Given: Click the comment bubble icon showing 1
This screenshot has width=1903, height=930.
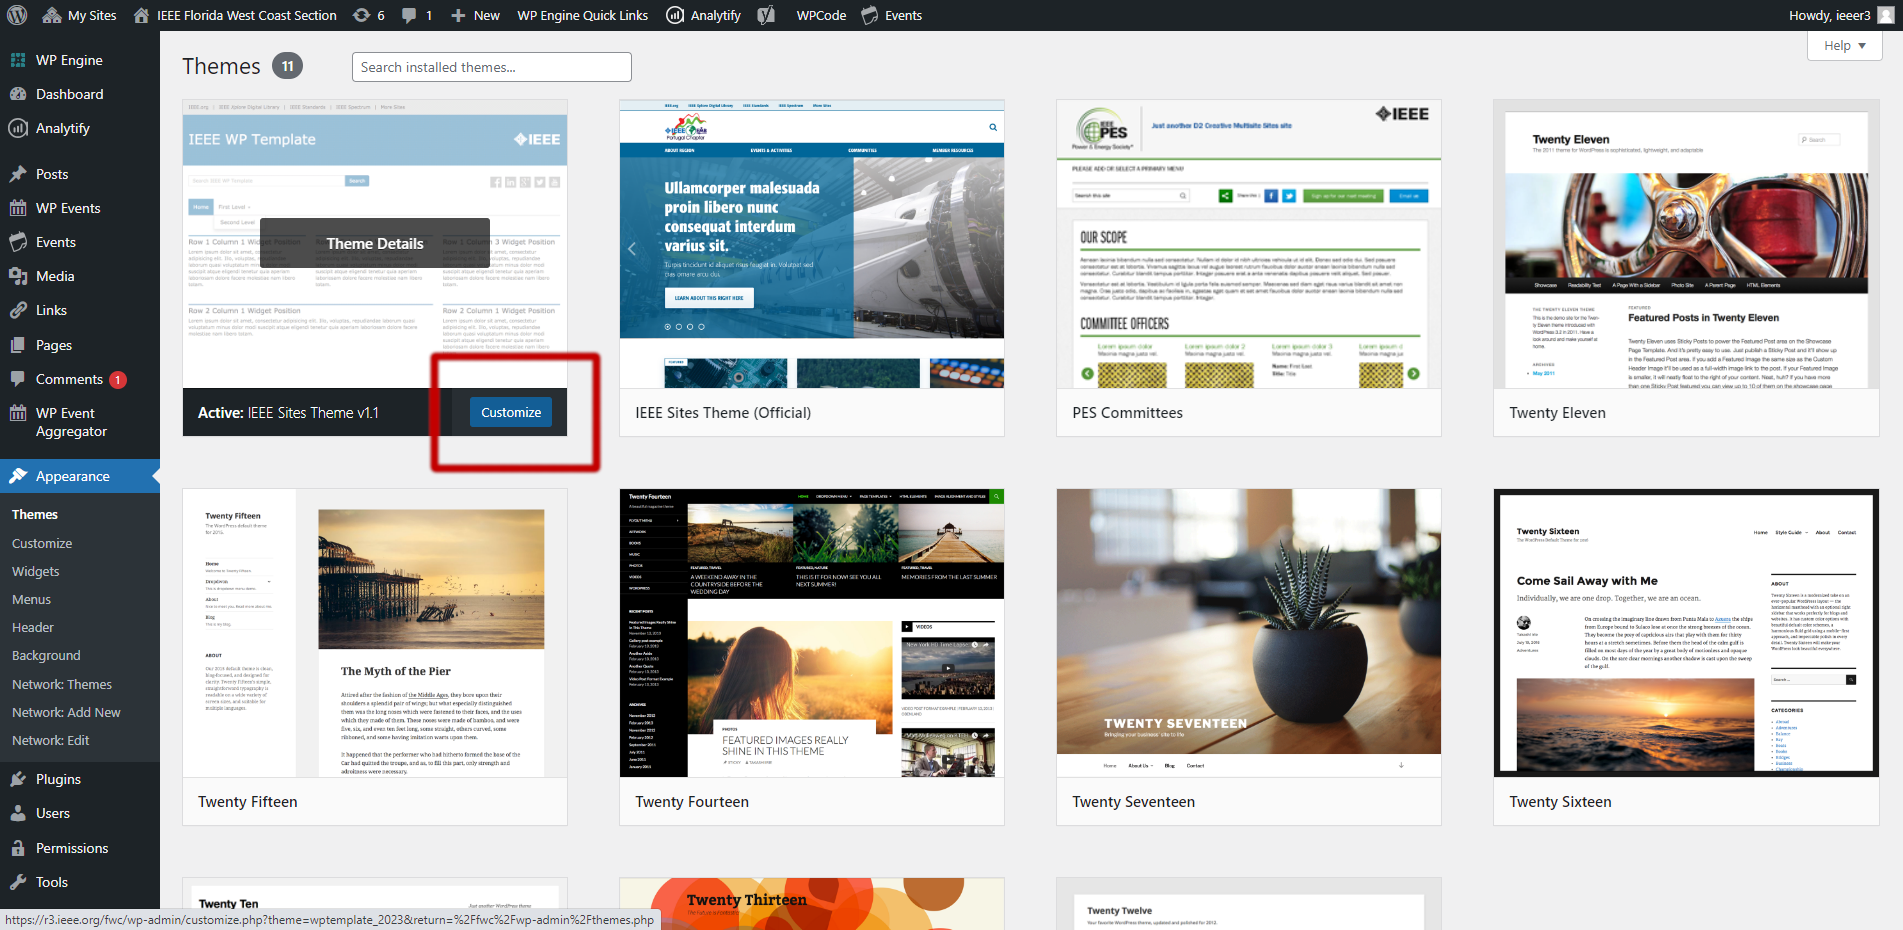Looking at the screenshot, I should pos(409,15).
